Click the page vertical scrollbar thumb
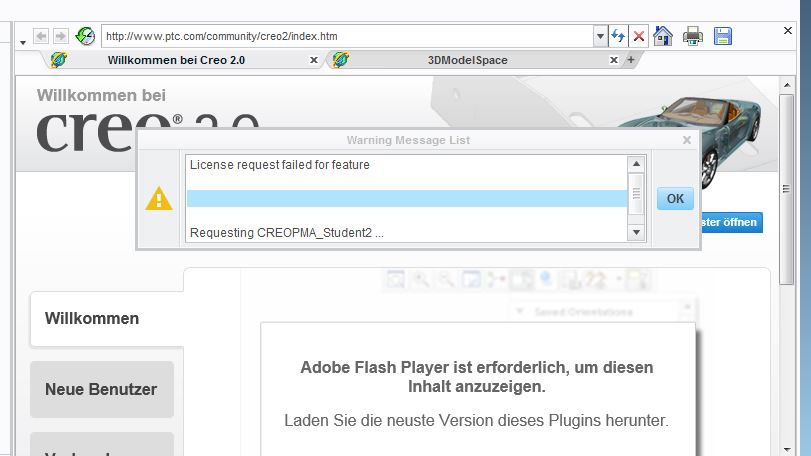Image resolution: width=811 pixels, height=456 pixels. [x=787, y=189]
